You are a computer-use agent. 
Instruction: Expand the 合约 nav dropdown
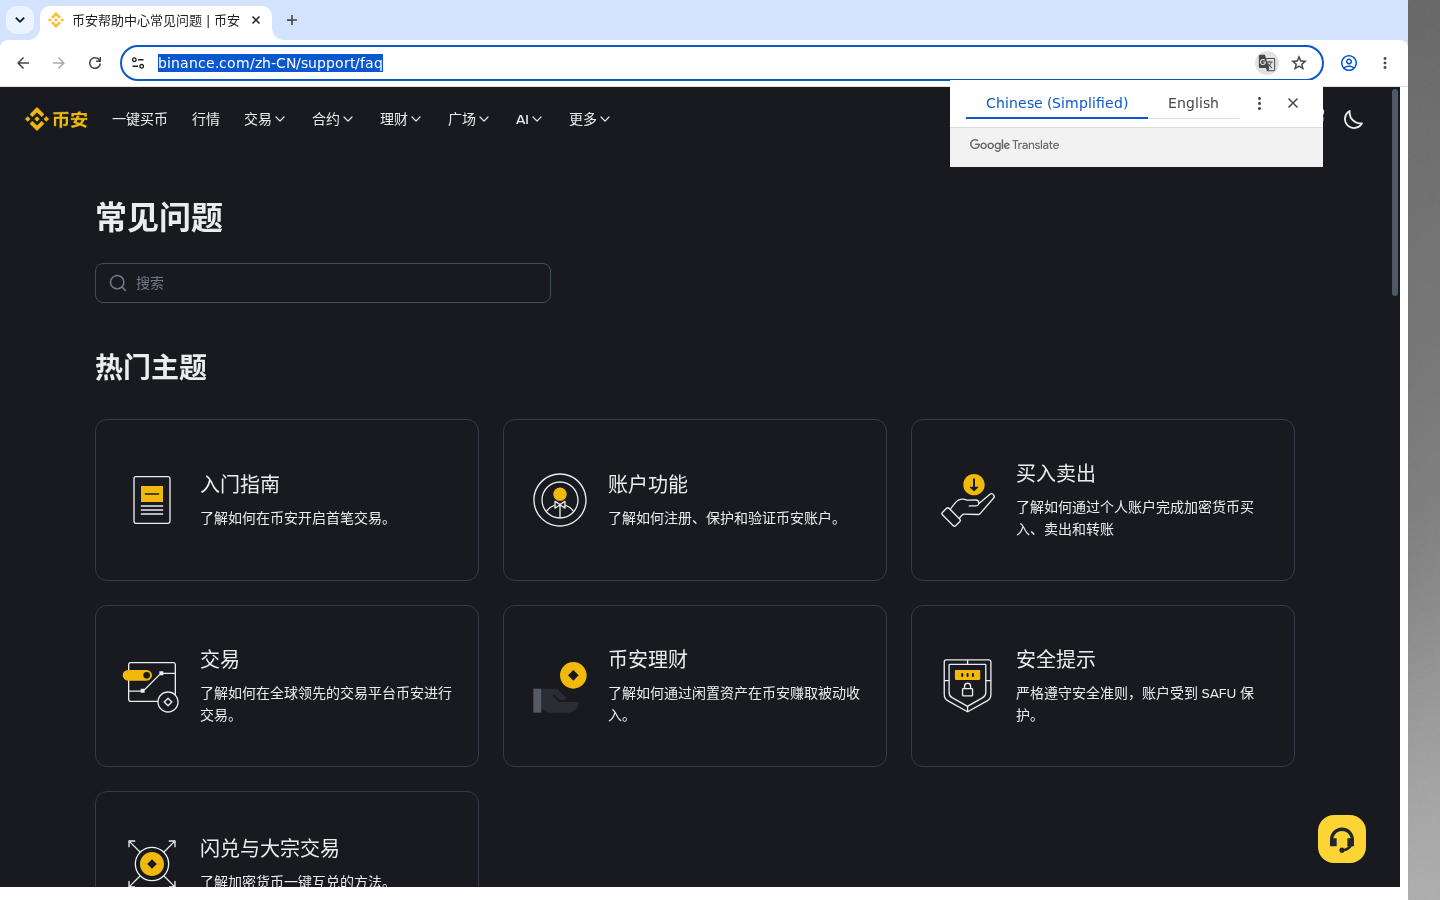[x=333, y=119]
